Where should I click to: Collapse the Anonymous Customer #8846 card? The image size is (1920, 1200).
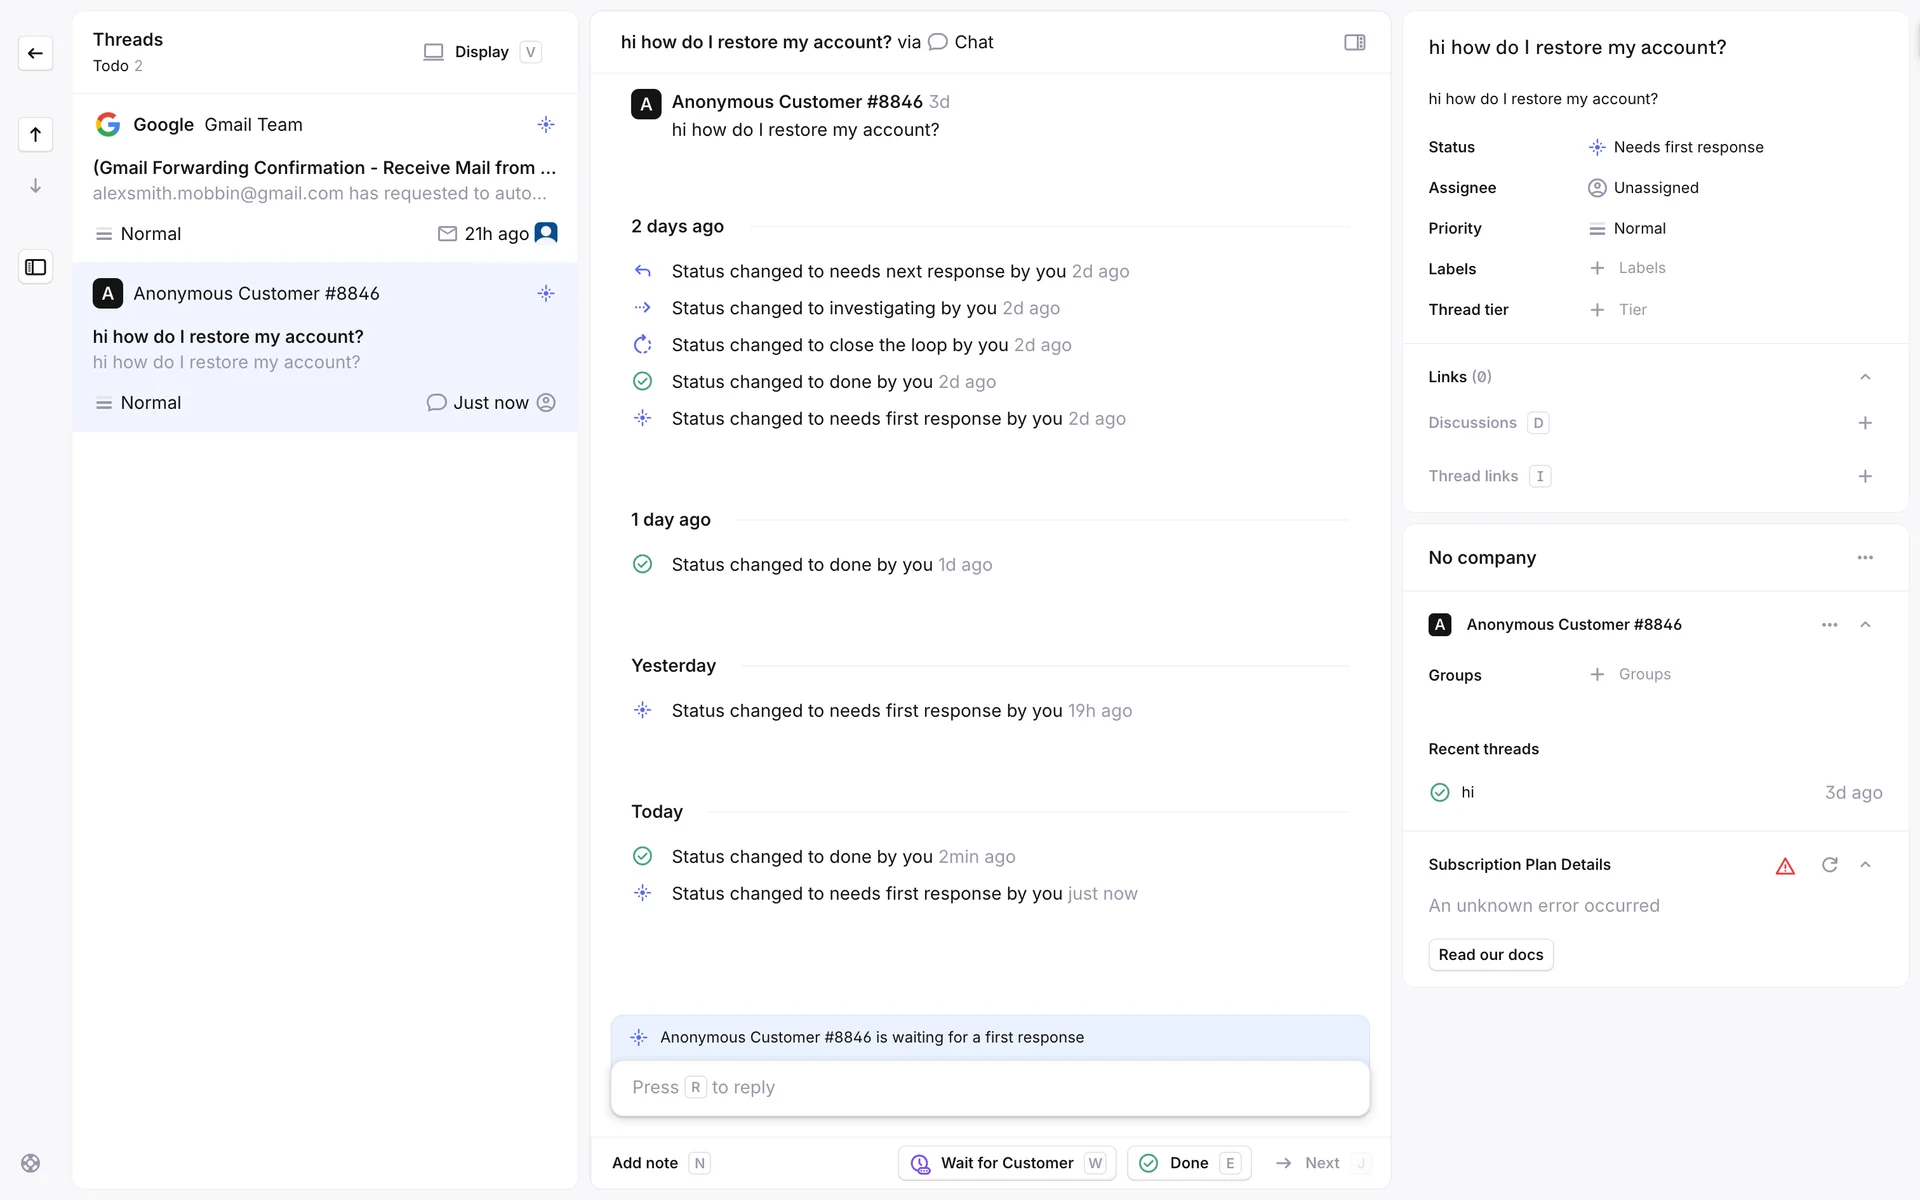click(x=1864, y=625)
